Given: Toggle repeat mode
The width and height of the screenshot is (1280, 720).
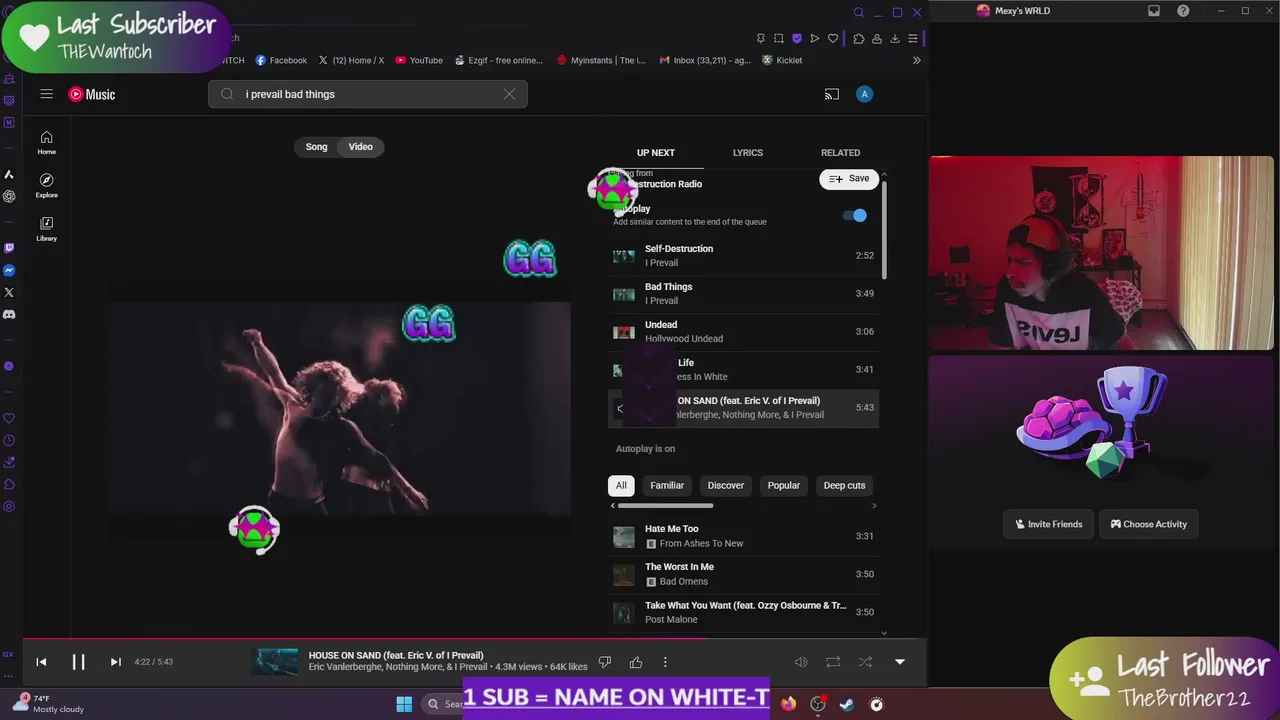Looking at the screenshot, I should tap(833, 662).
